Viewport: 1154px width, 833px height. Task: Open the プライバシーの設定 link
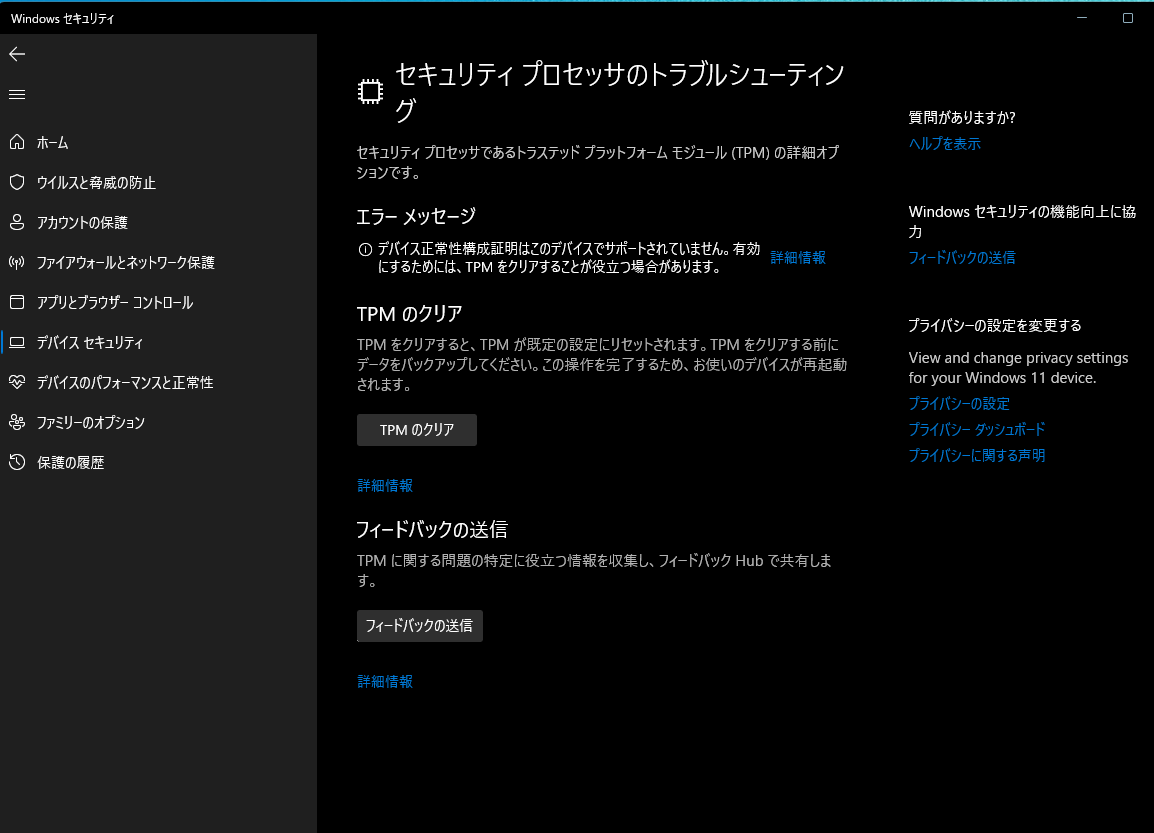pos(957,403)
